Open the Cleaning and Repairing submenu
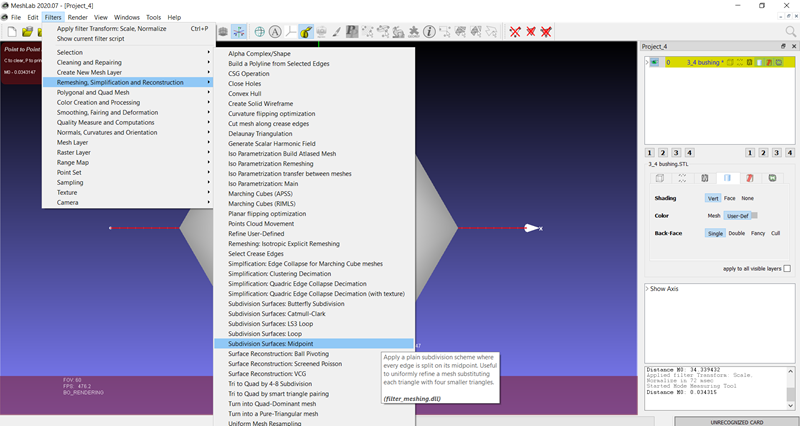800x426 pixels. (x=128, y=62)
